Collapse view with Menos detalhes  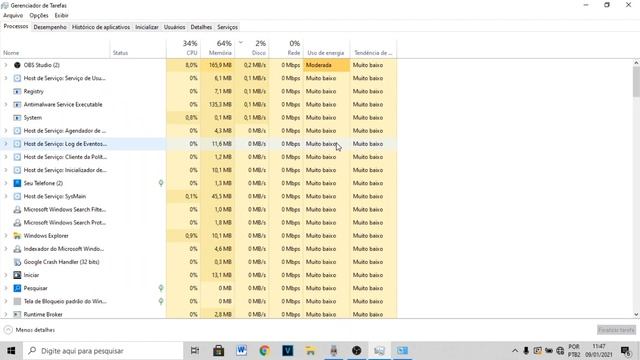[29, 330]
